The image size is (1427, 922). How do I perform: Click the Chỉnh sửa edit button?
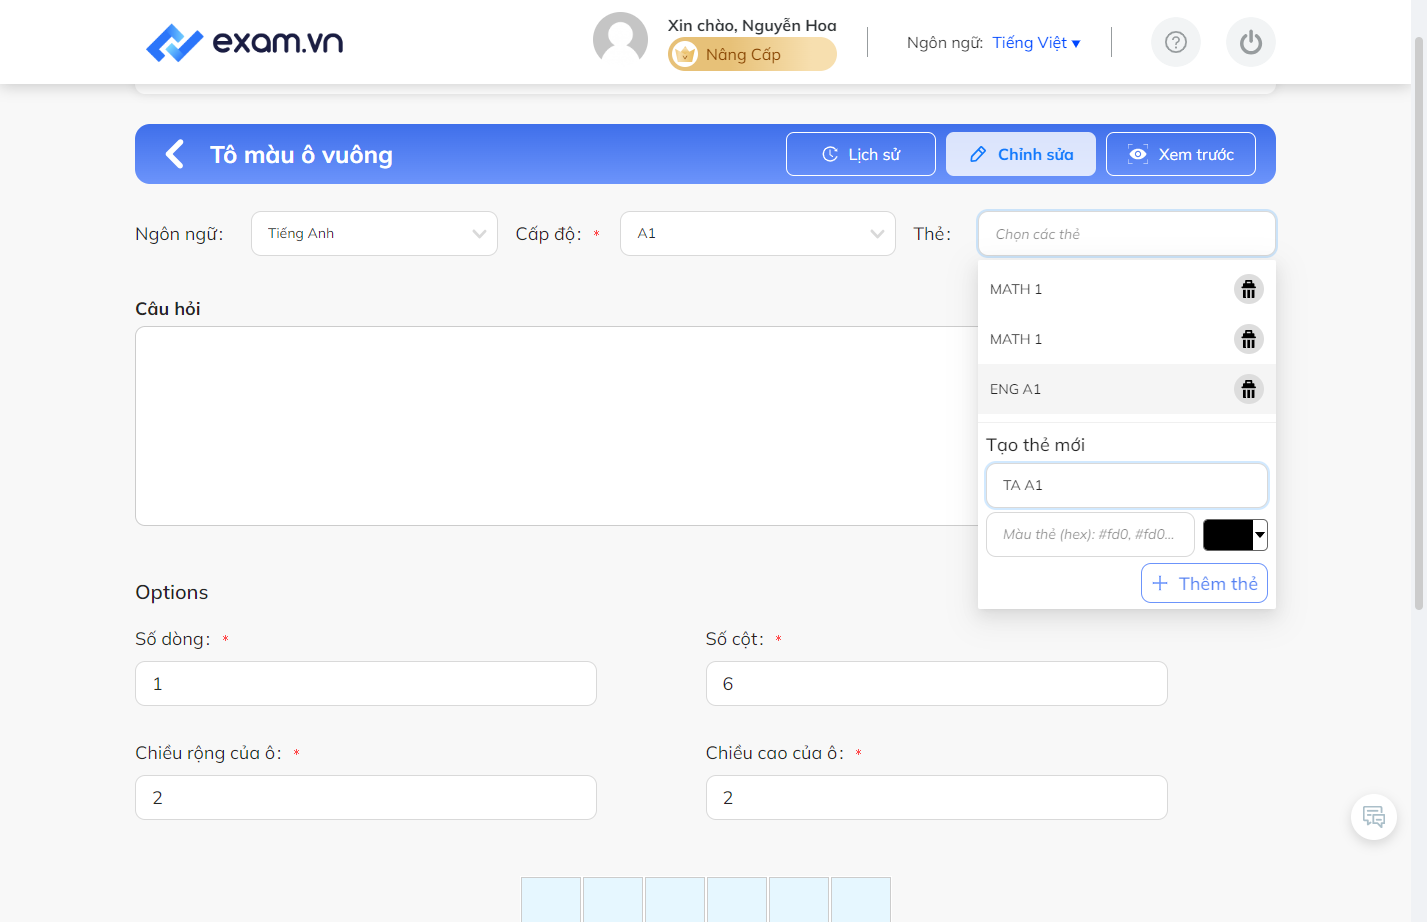1021,154
